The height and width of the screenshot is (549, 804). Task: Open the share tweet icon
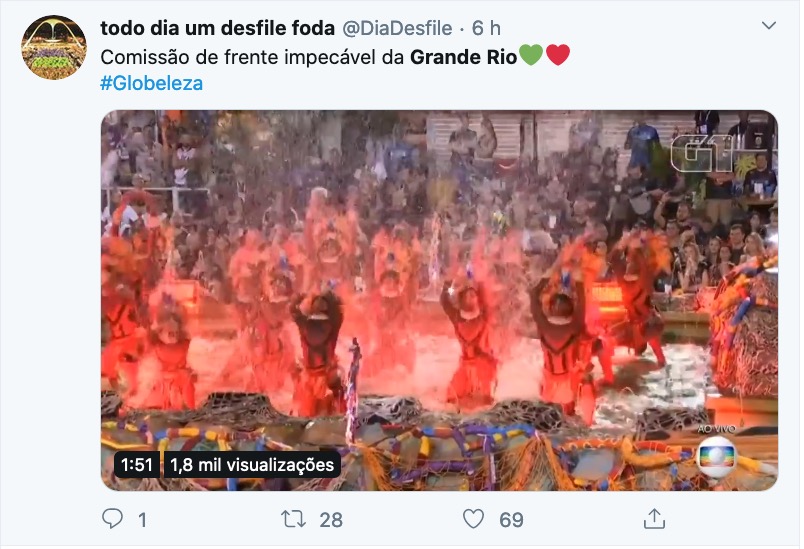click(654, 518)
